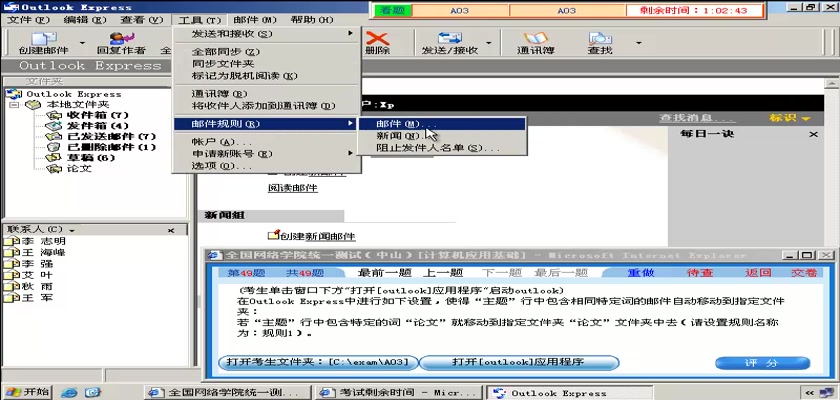This screenshot has width=840, height=400.
Task: Choose 帐户(A)... menu entry
Action: coord(266,142)
